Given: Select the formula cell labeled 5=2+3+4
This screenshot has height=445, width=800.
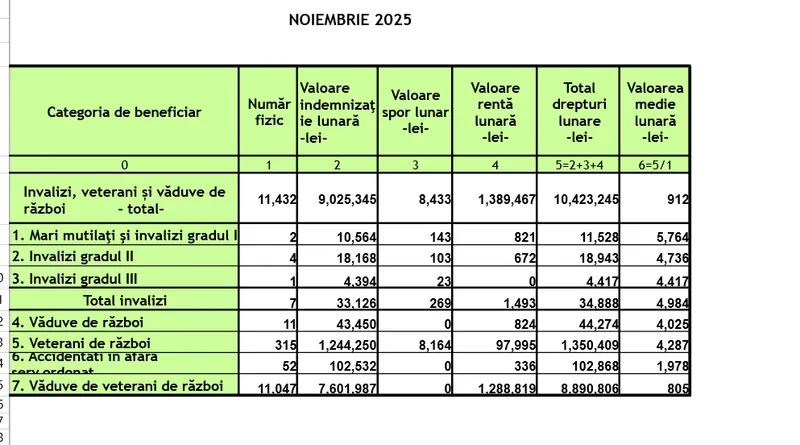Looking at the screenshot, I should click(578, 164).
